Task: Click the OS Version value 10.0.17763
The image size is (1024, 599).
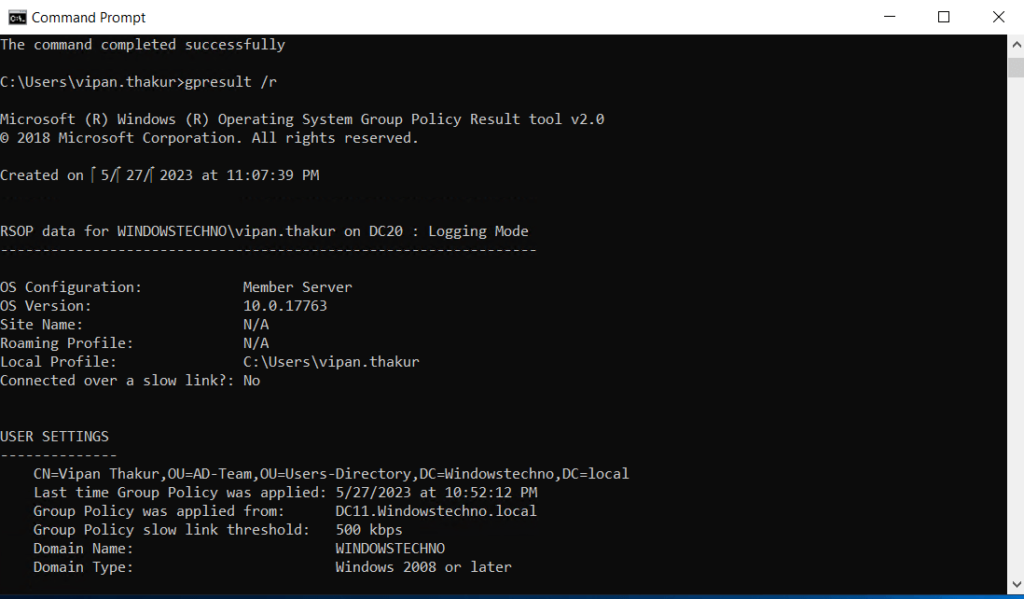Action: [284, 306]
